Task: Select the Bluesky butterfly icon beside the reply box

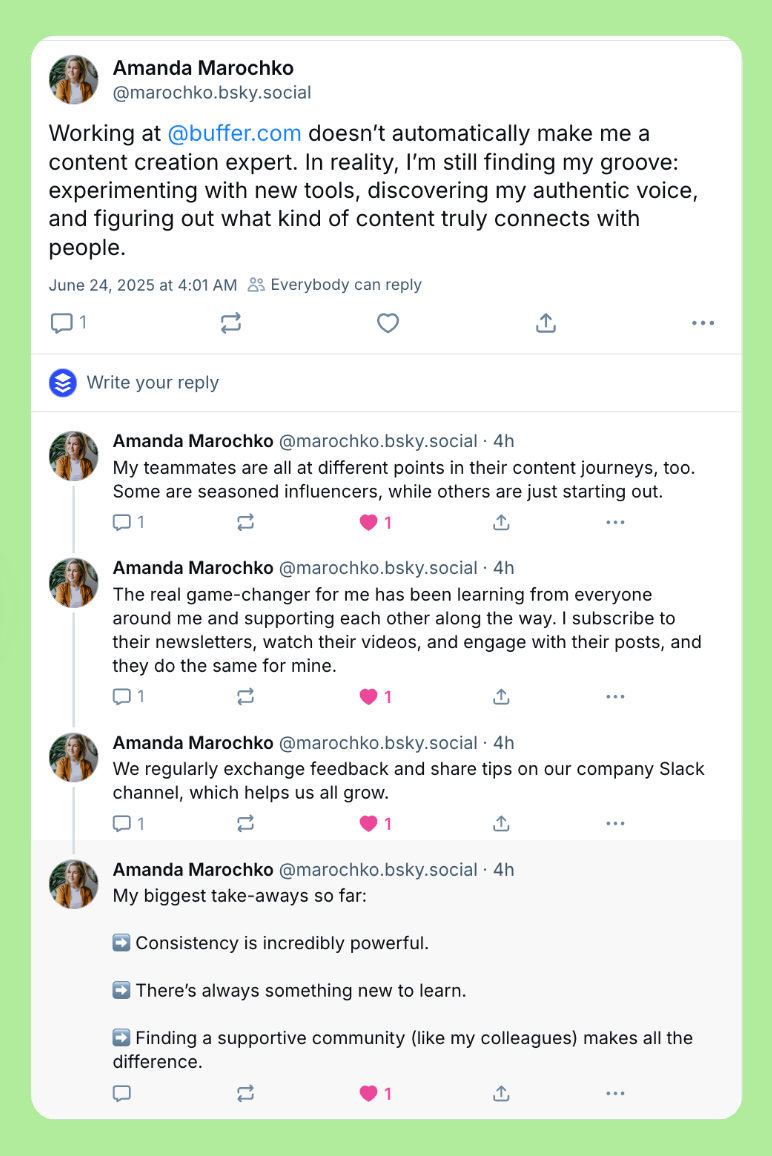Action: coord(62,383)
